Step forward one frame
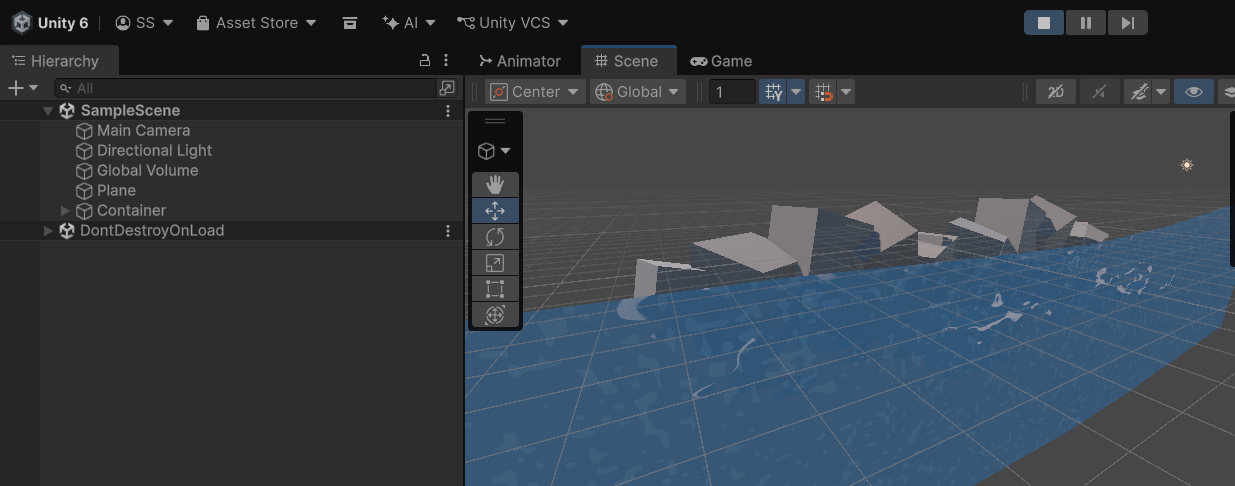The width and height of the screenshot is (1235, 486). (1127, 22)
